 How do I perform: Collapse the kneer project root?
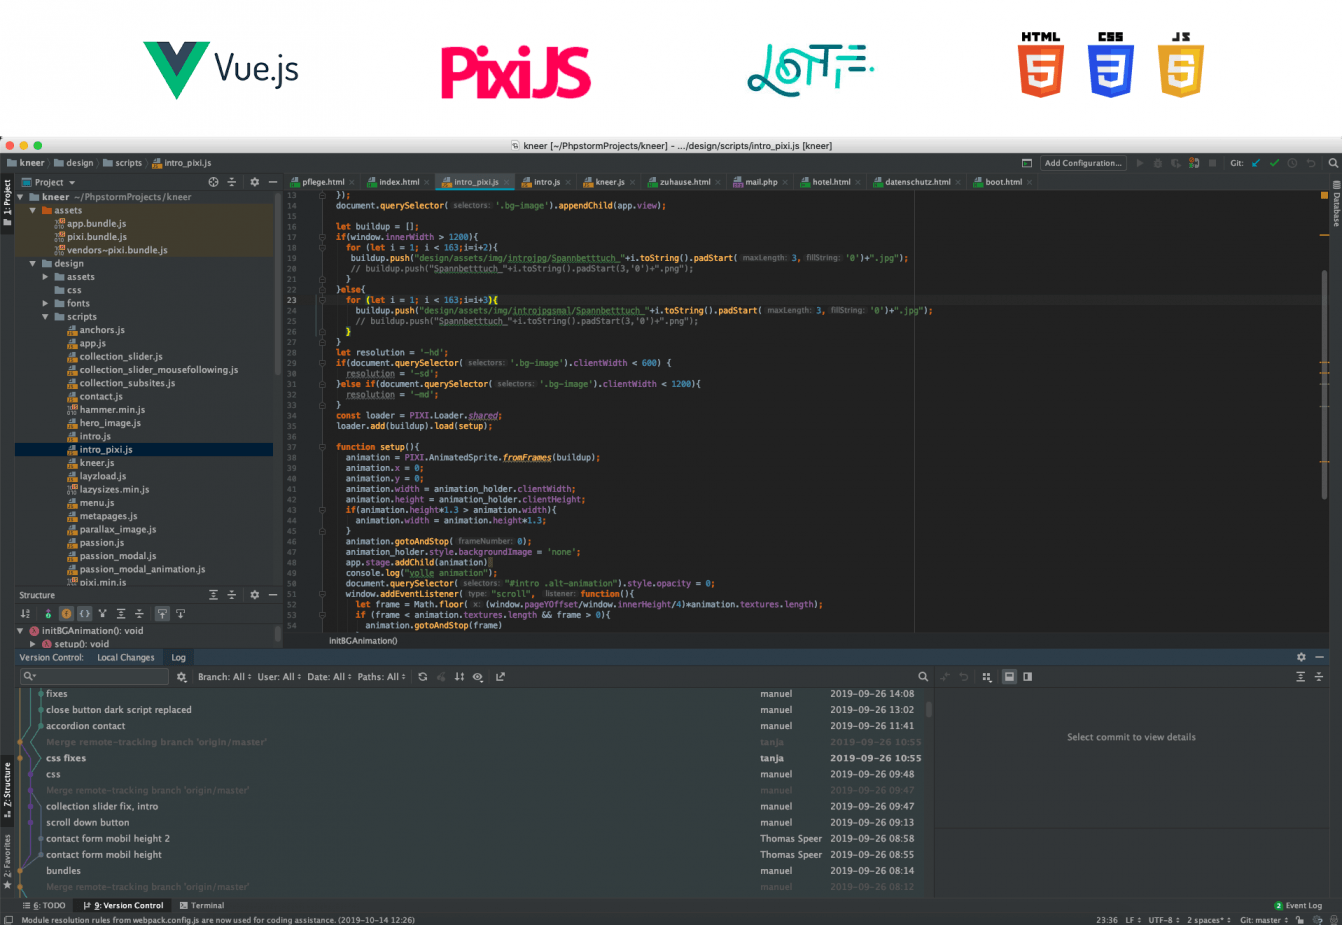(21, 197)
